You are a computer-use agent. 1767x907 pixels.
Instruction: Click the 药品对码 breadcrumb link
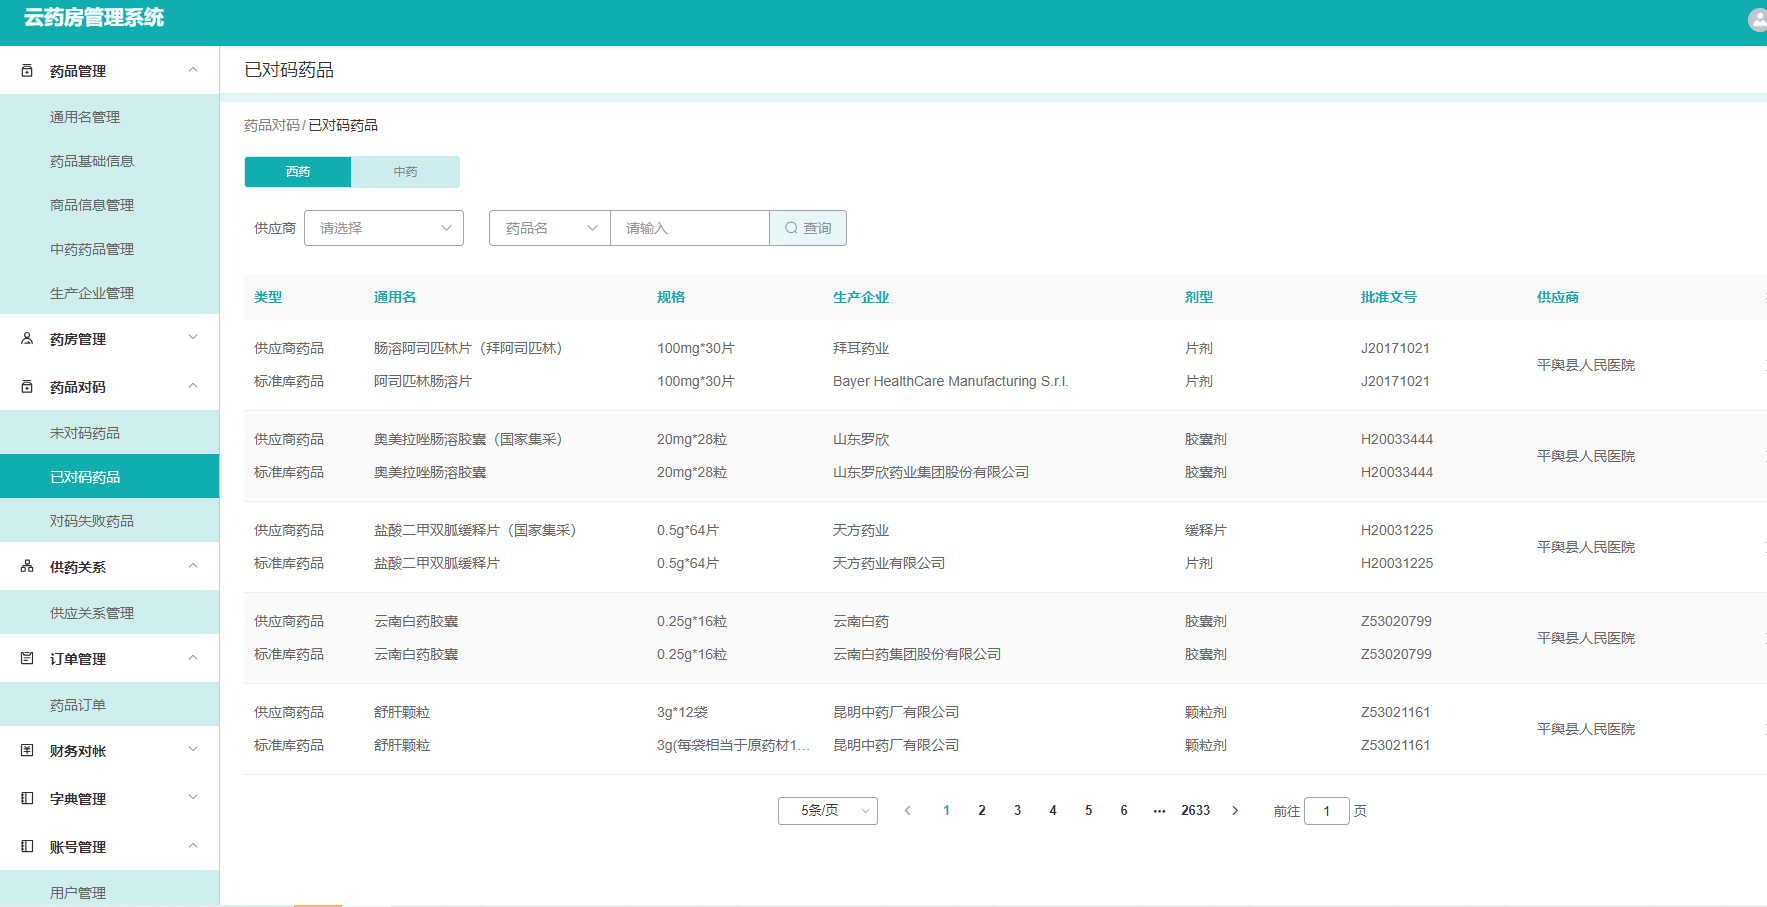272,125
